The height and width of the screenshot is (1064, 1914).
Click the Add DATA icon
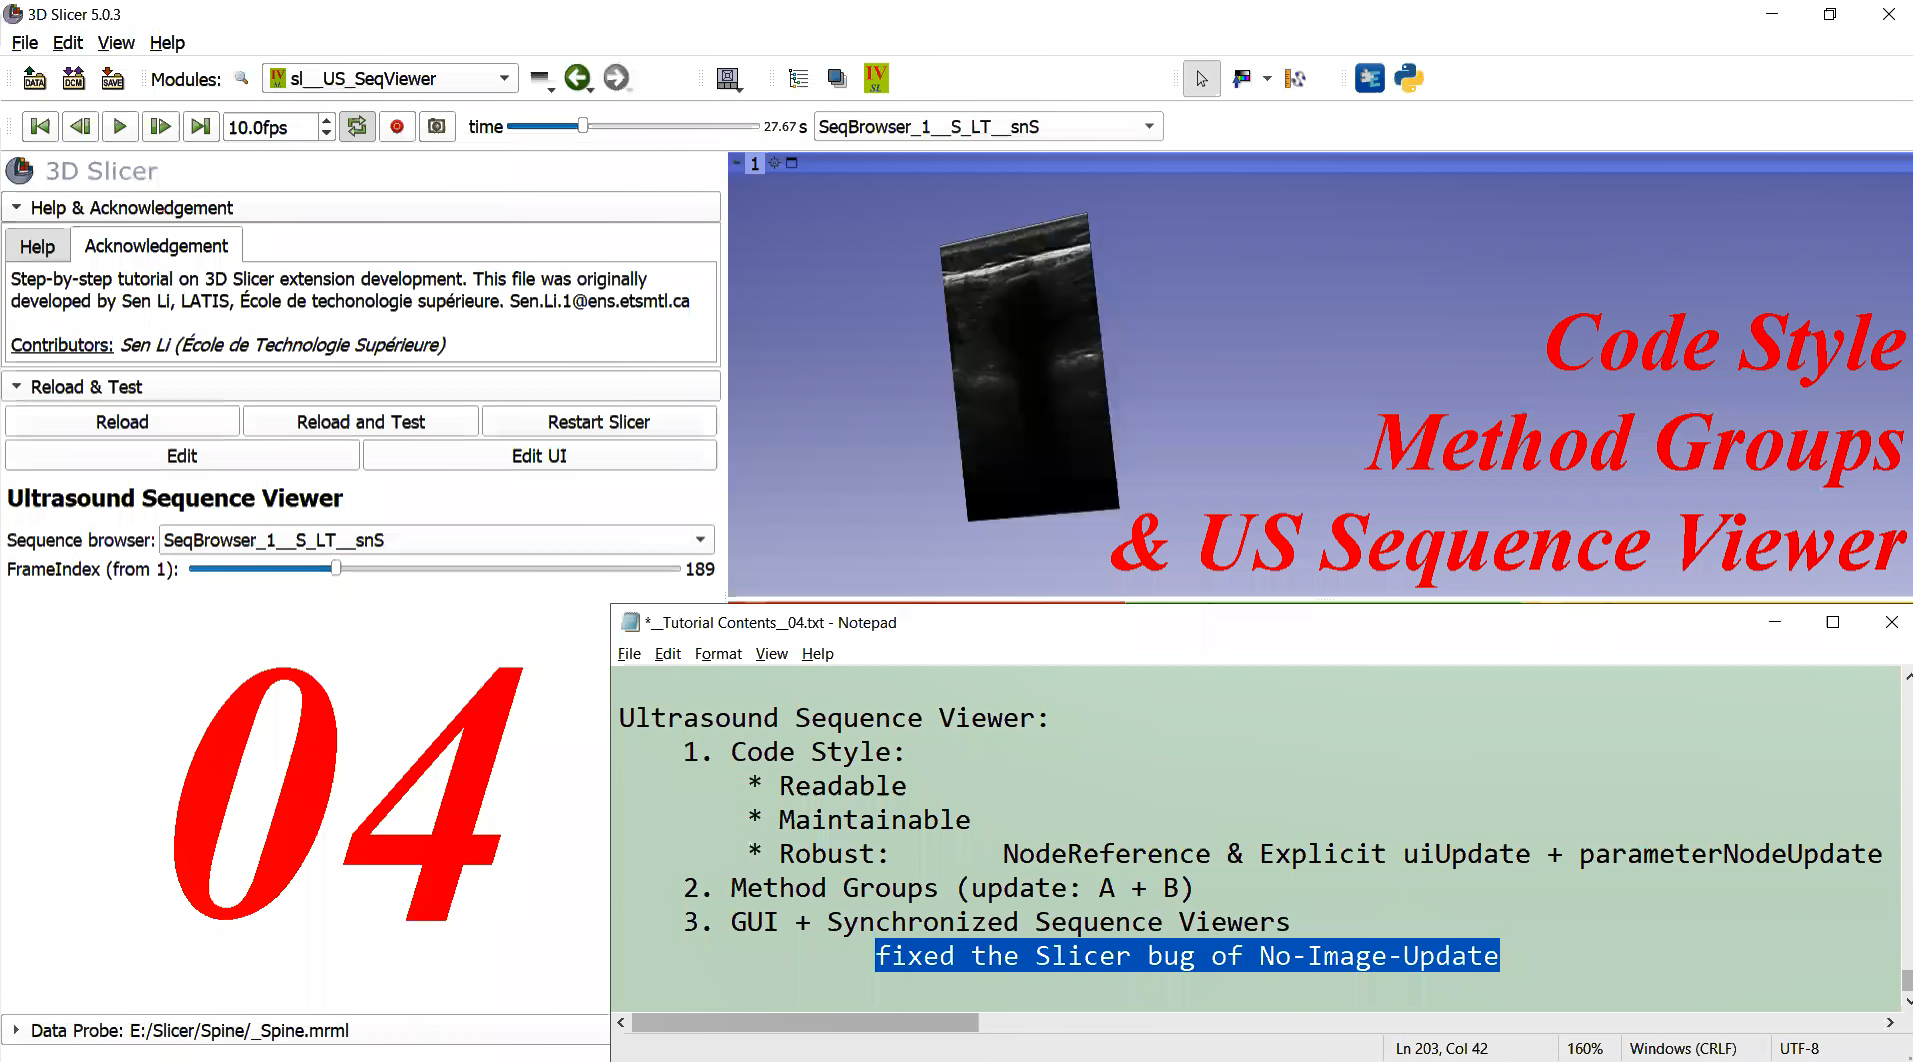tap(35, 78)
